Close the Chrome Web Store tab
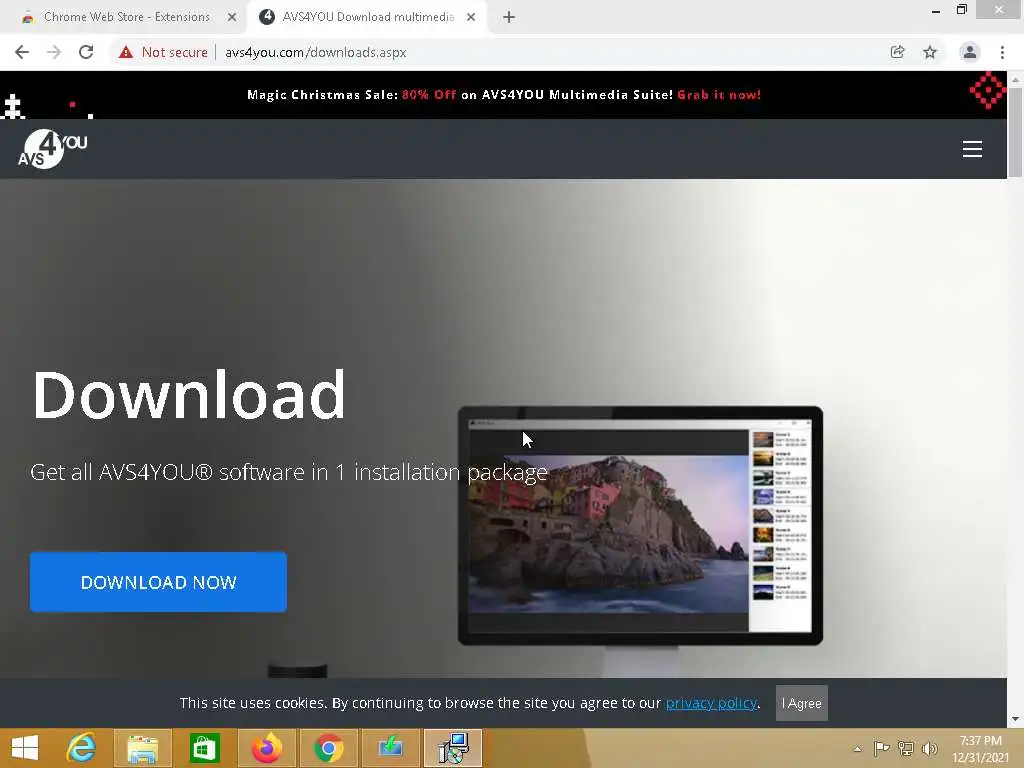The width and height of the screenshot is (1024, 768). pos(232,17)
